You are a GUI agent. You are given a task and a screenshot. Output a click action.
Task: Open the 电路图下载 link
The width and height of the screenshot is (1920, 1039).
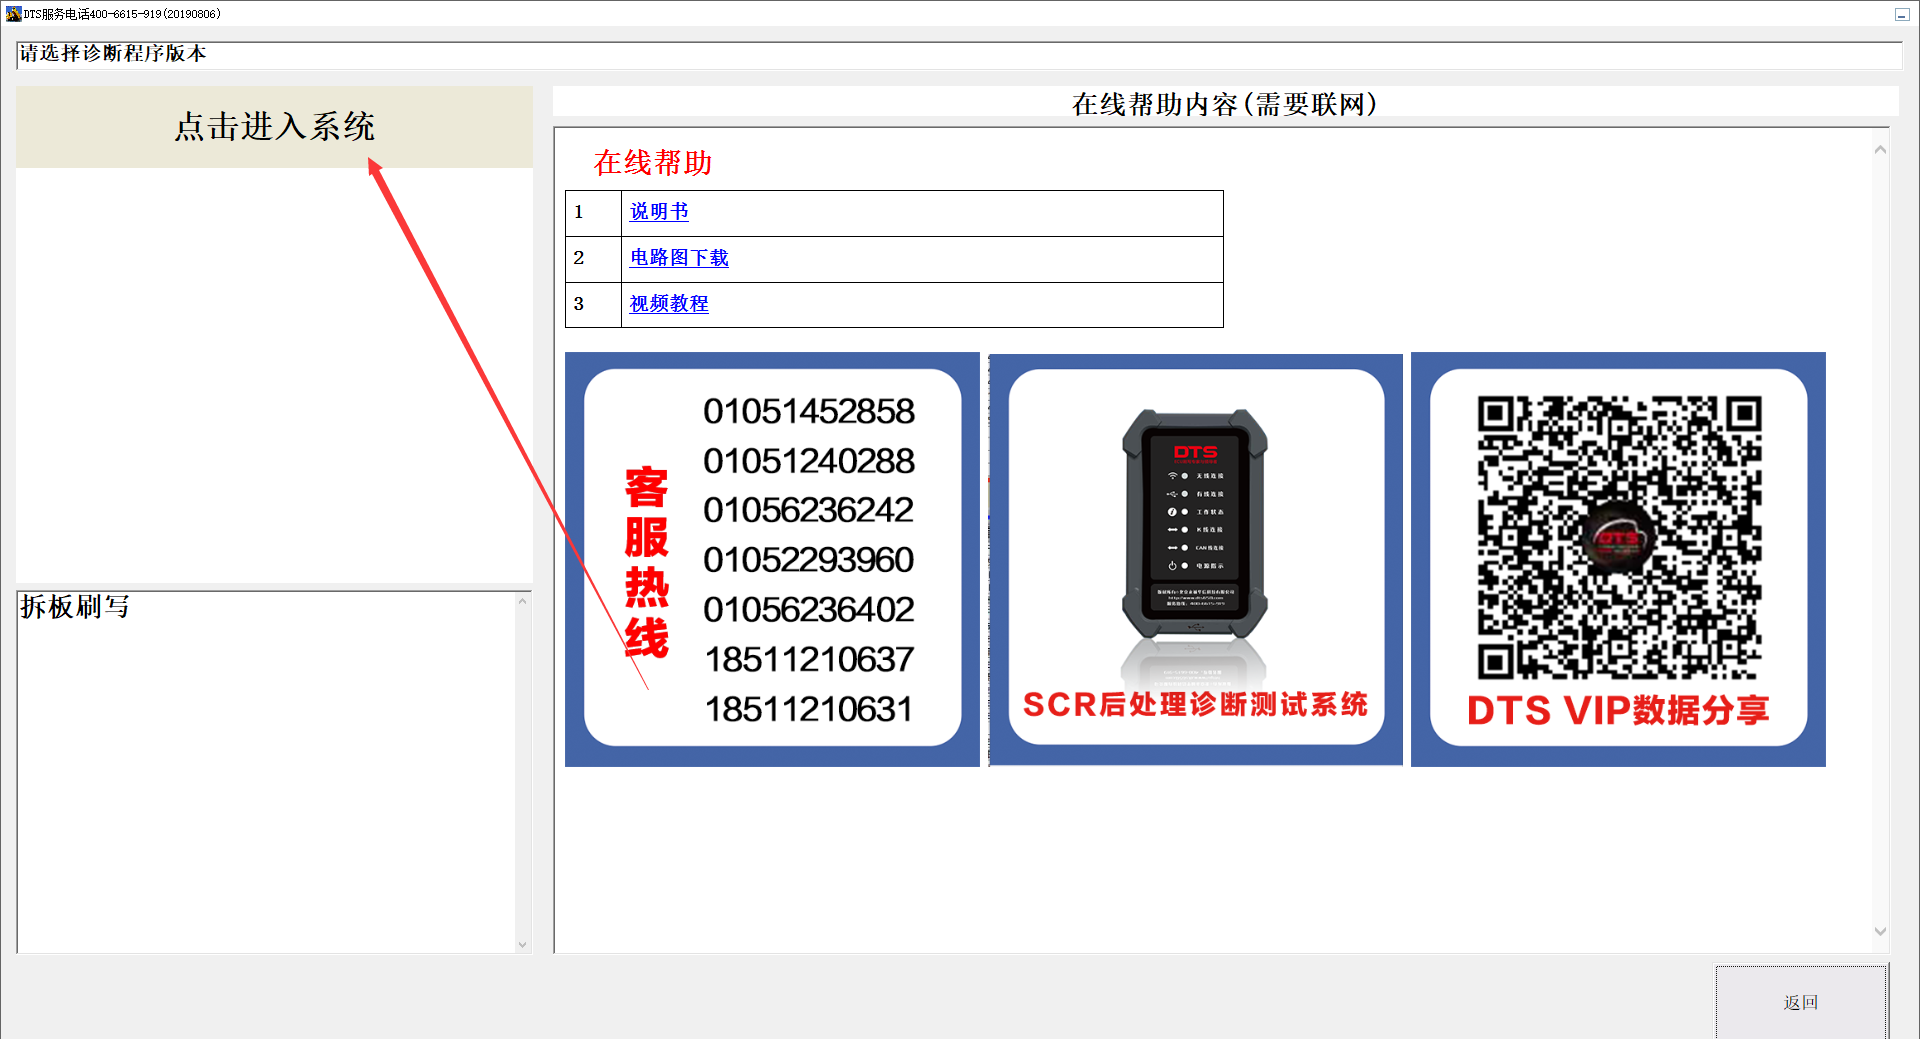679,258
